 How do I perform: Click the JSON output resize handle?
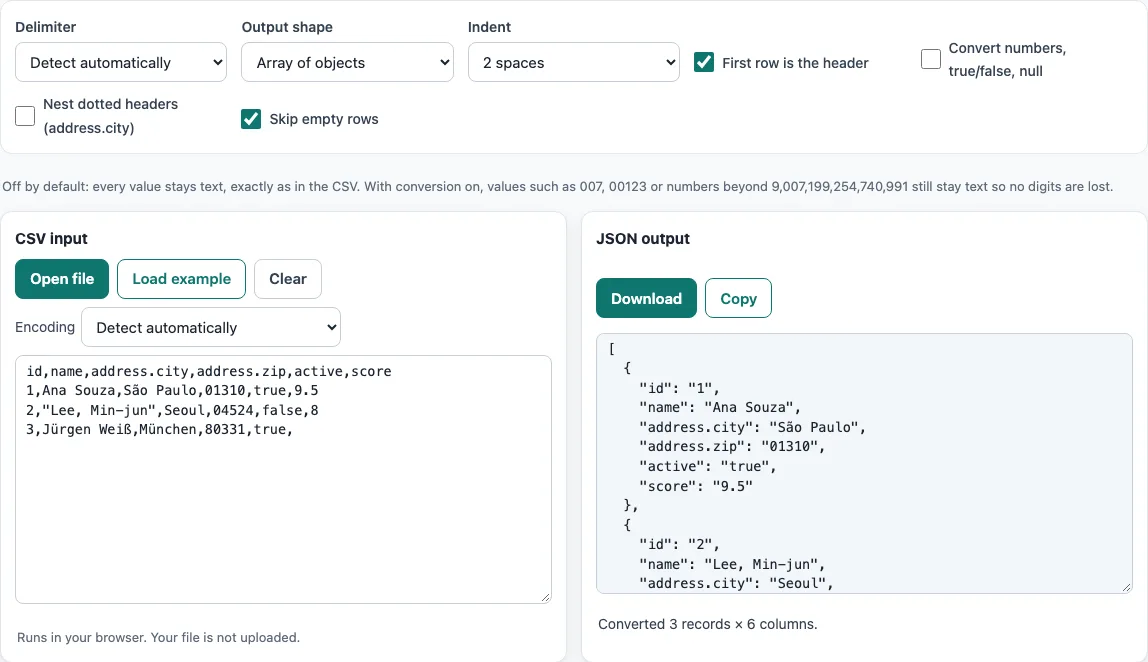pos(1127,587)
